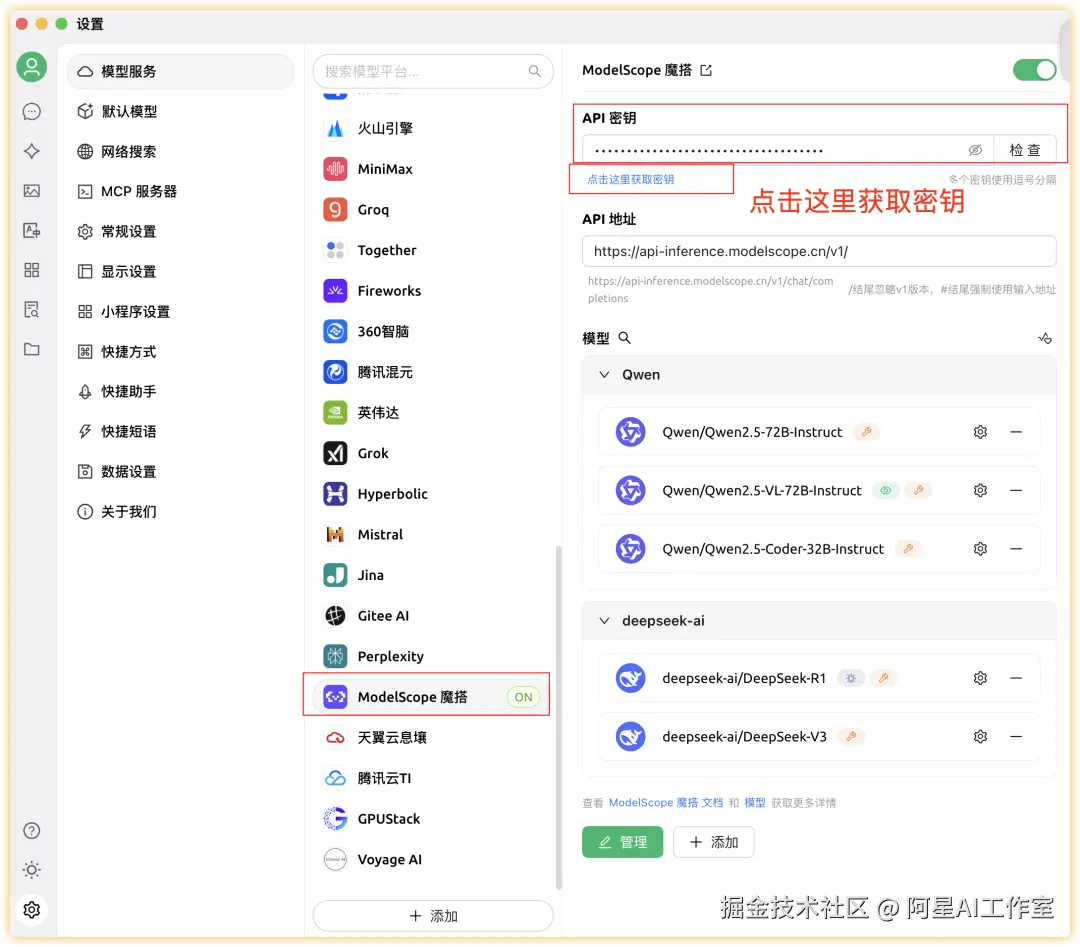This screenshot has height=947, width=1080.
Task: Select 网络搜索 settings section
Action: (180, 152)
